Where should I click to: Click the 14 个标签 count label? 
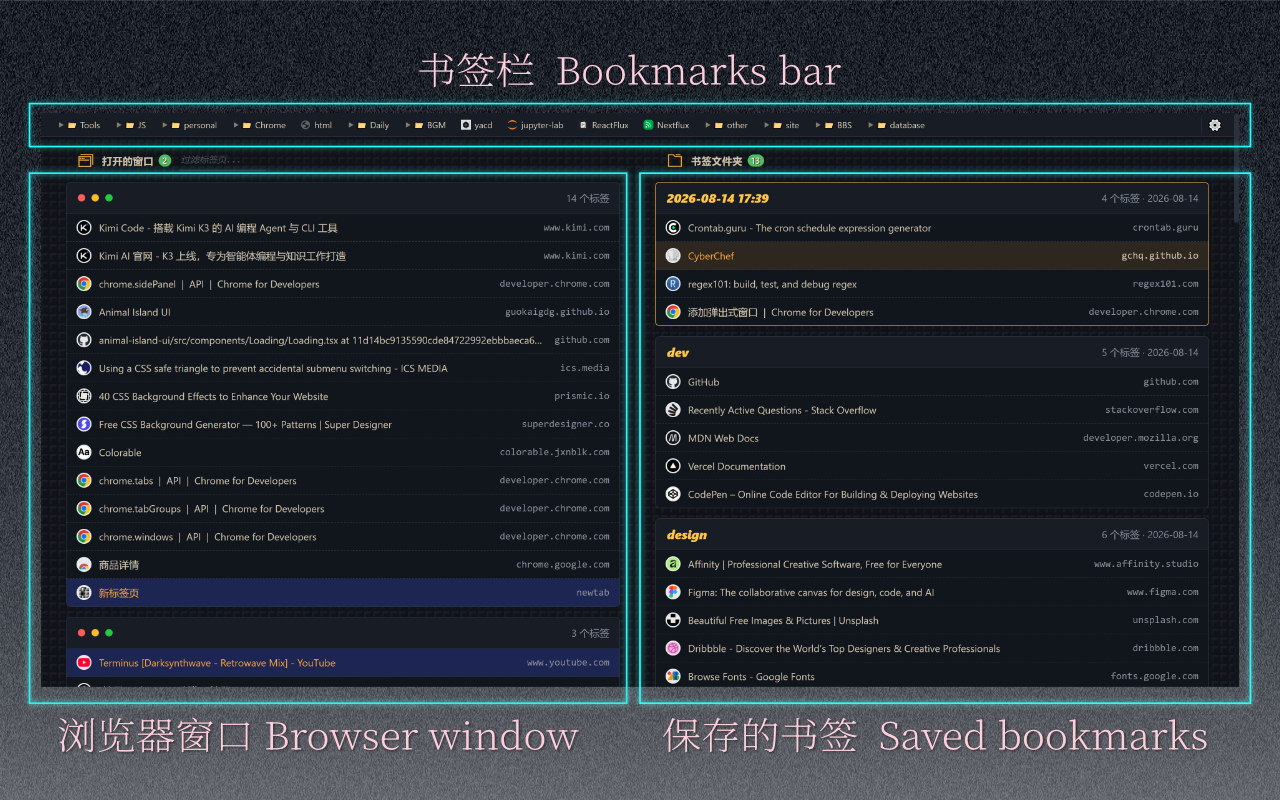tap(588, 198)
